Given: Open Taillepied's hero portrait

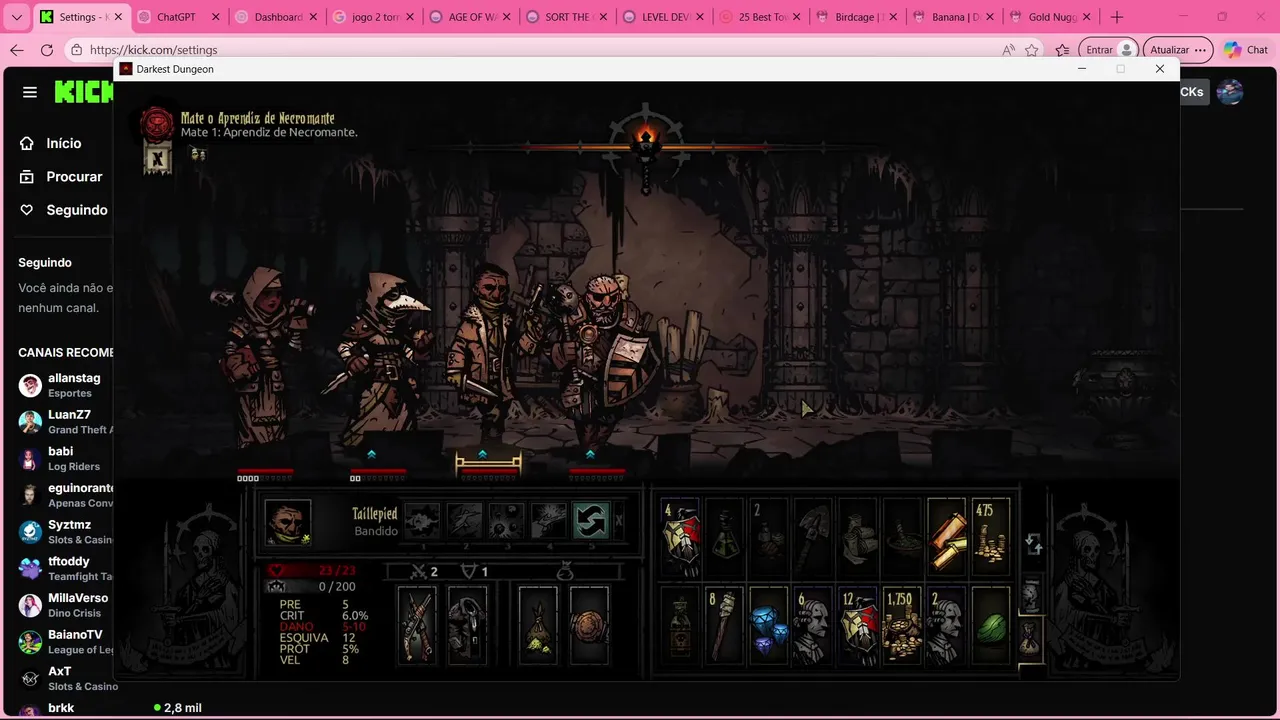Looking at the screenshot, I should (288, 522).
